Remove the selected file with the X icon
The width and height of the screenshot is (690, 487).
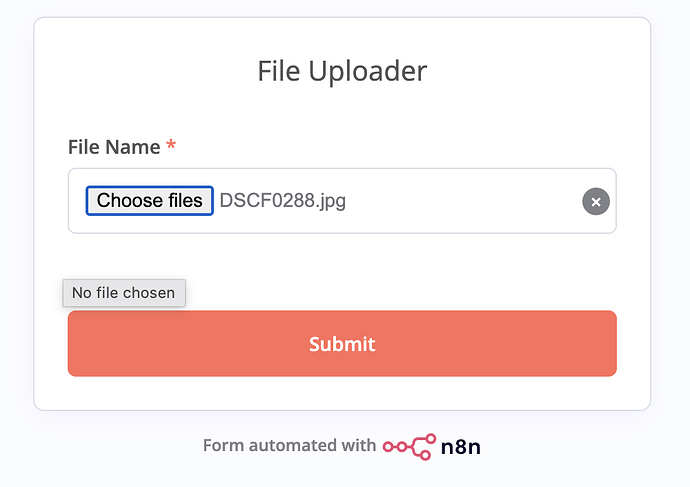click(596, 202)
